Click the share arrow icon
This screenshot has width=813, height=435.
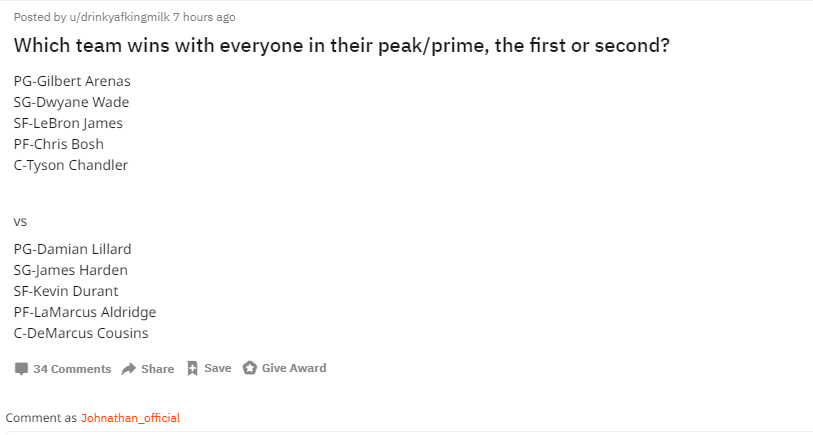coord(129,369)
